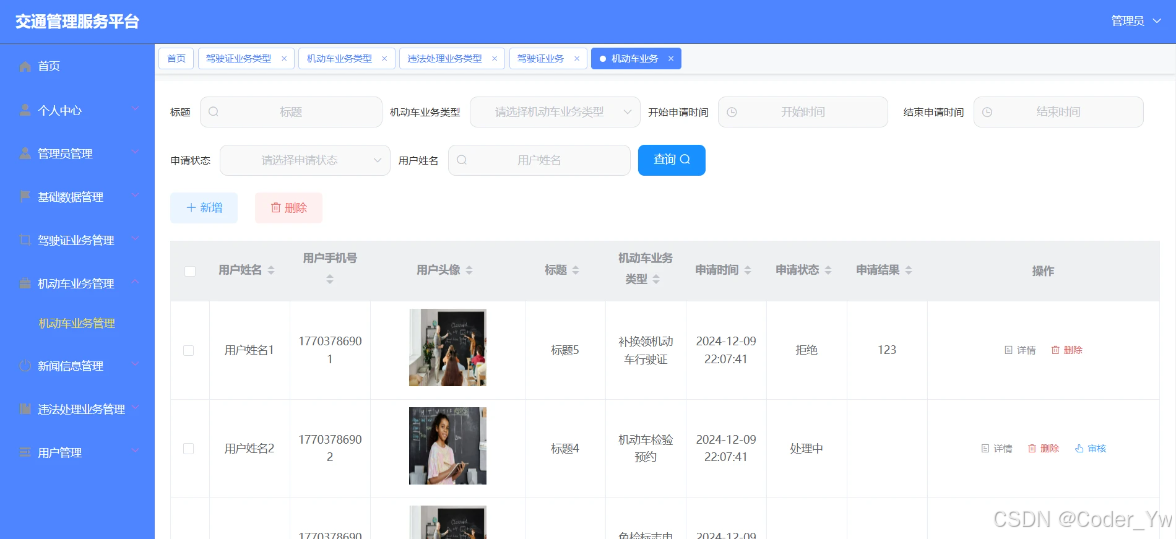Viewport: 1176px width, 539px height.
Task: Sort by 机动车业务类型 column arrows
Action: coord(656,279)
